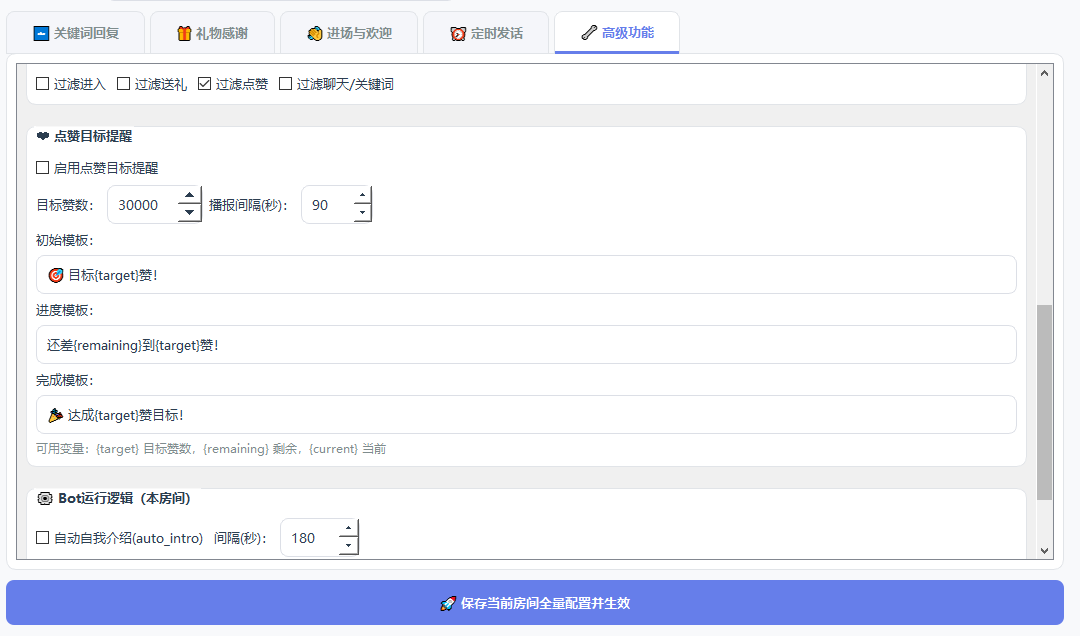This screenshot has width=1080, height=636.
Task: Toggle the 过滤聊天/关键词 checkbox
Action: point(286,84)
